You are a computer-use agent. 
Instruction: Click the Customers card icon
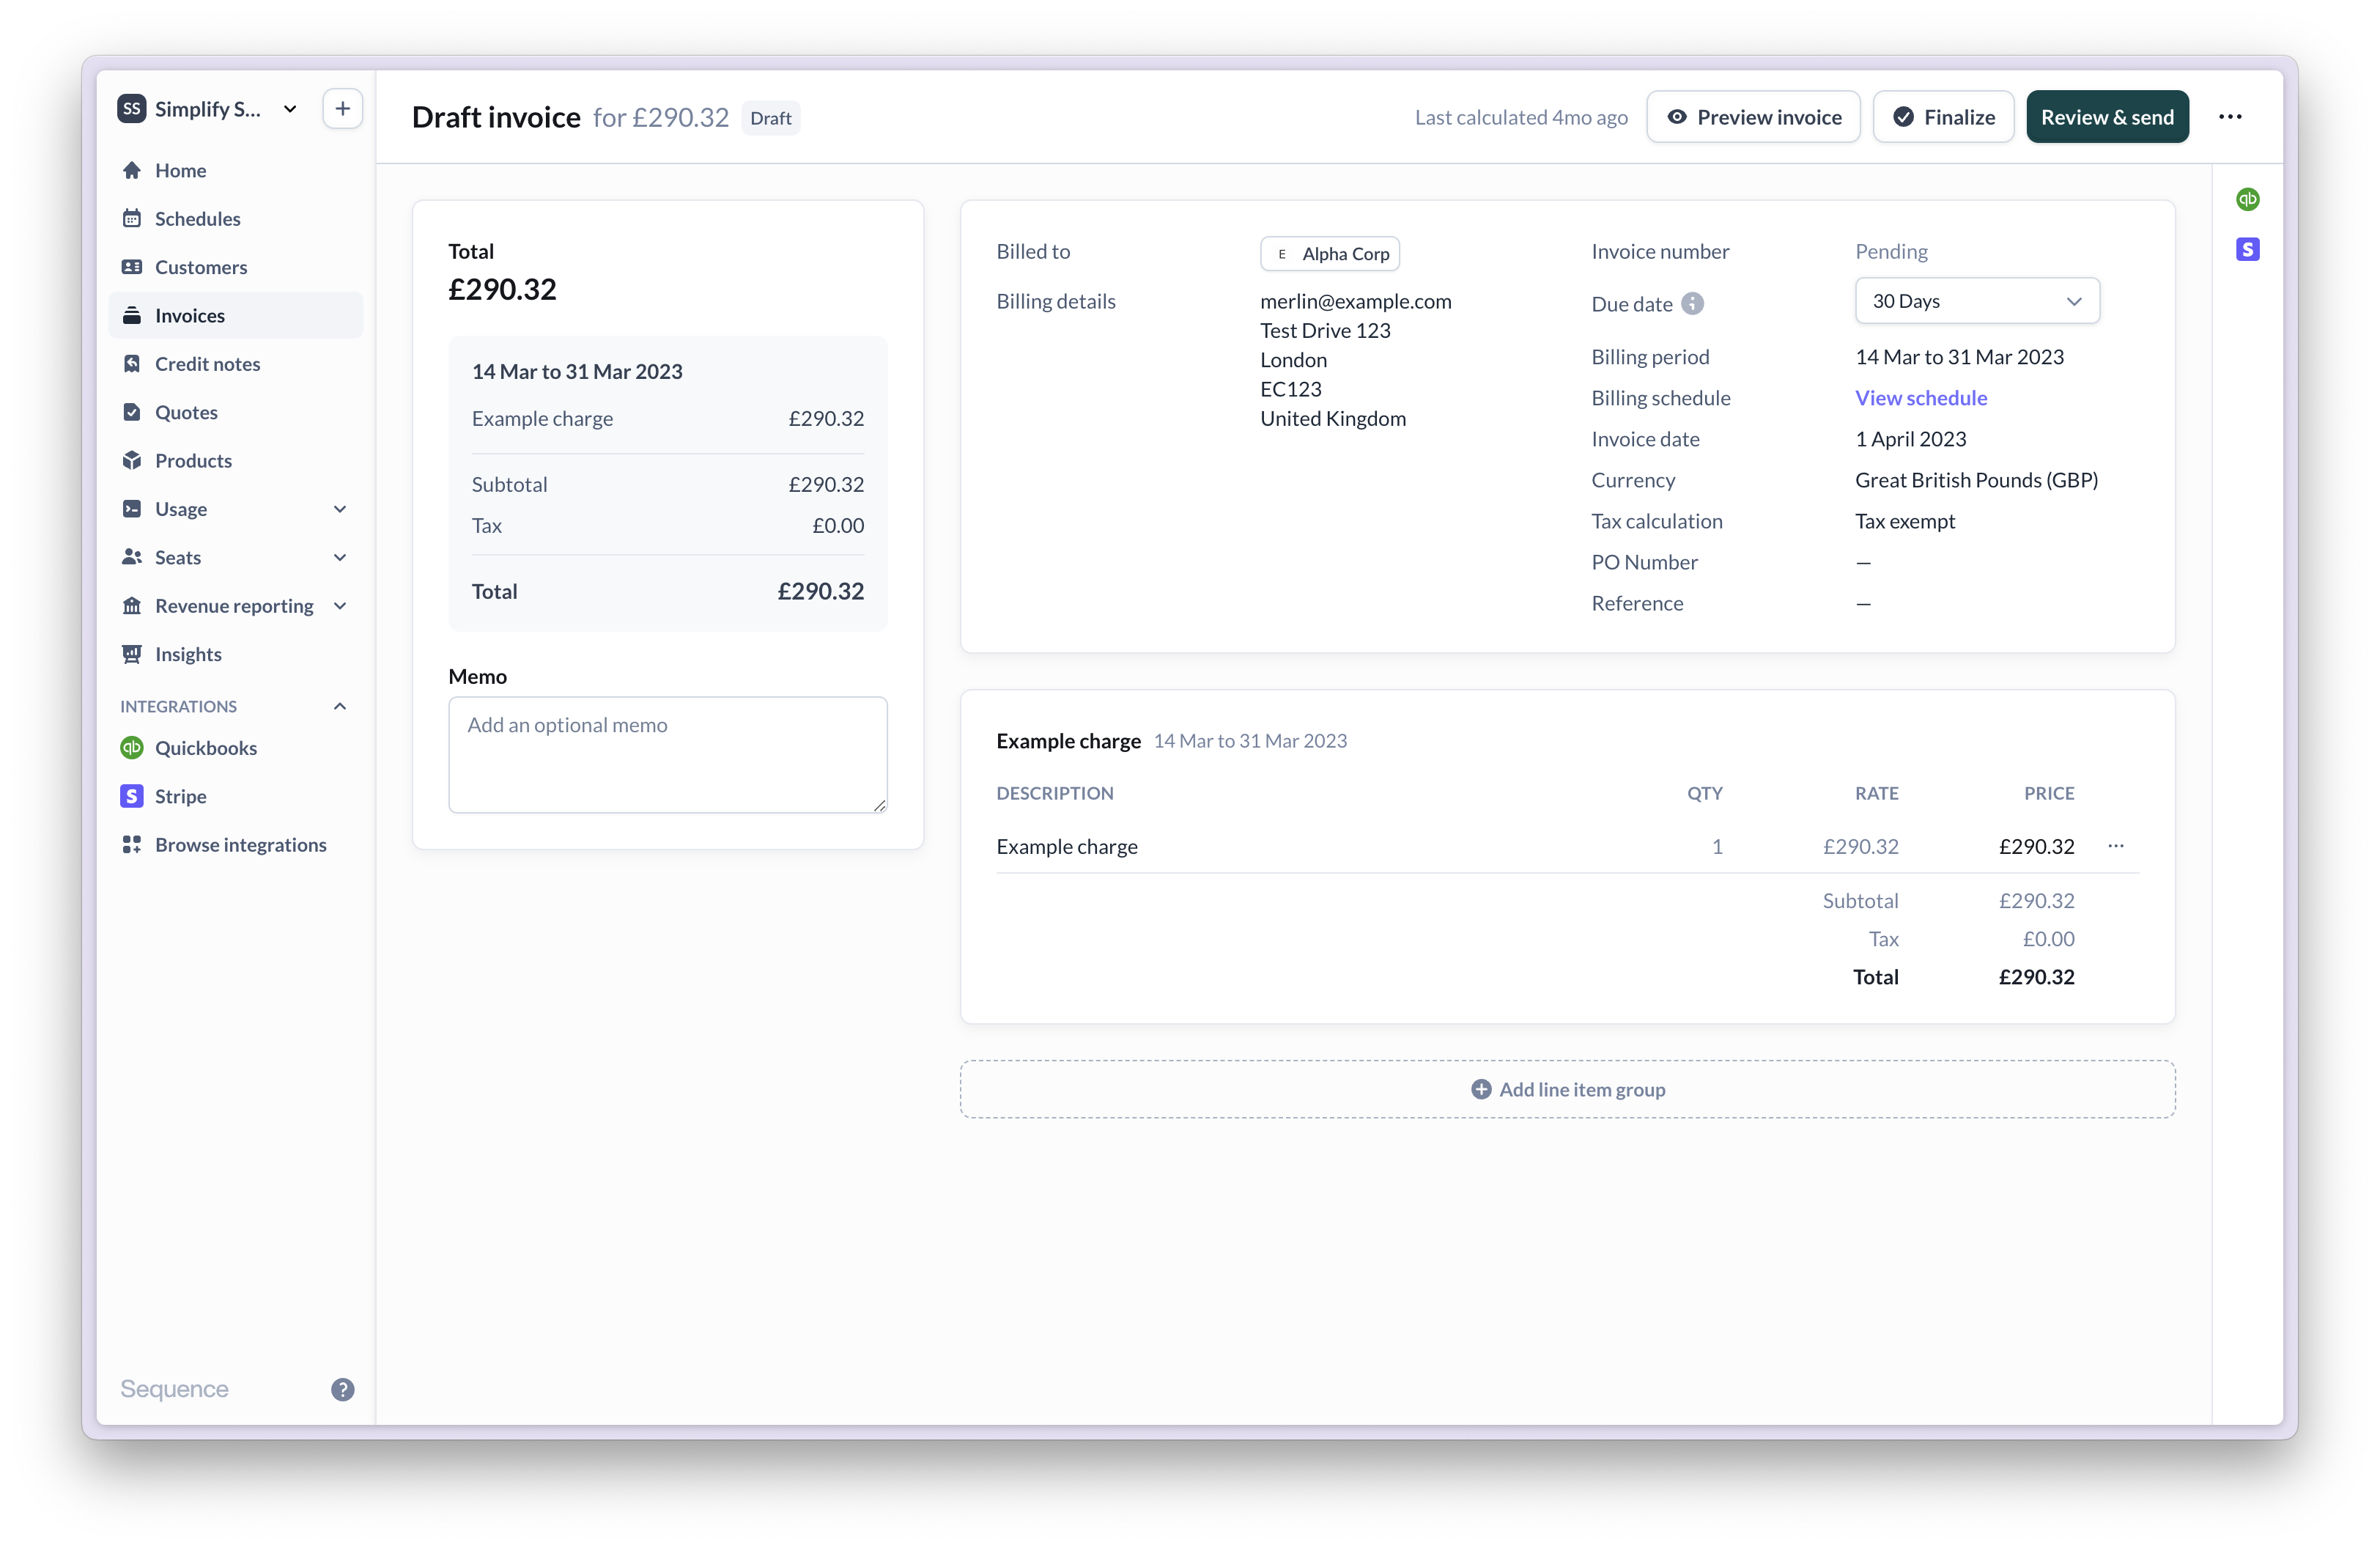[131, 267]
